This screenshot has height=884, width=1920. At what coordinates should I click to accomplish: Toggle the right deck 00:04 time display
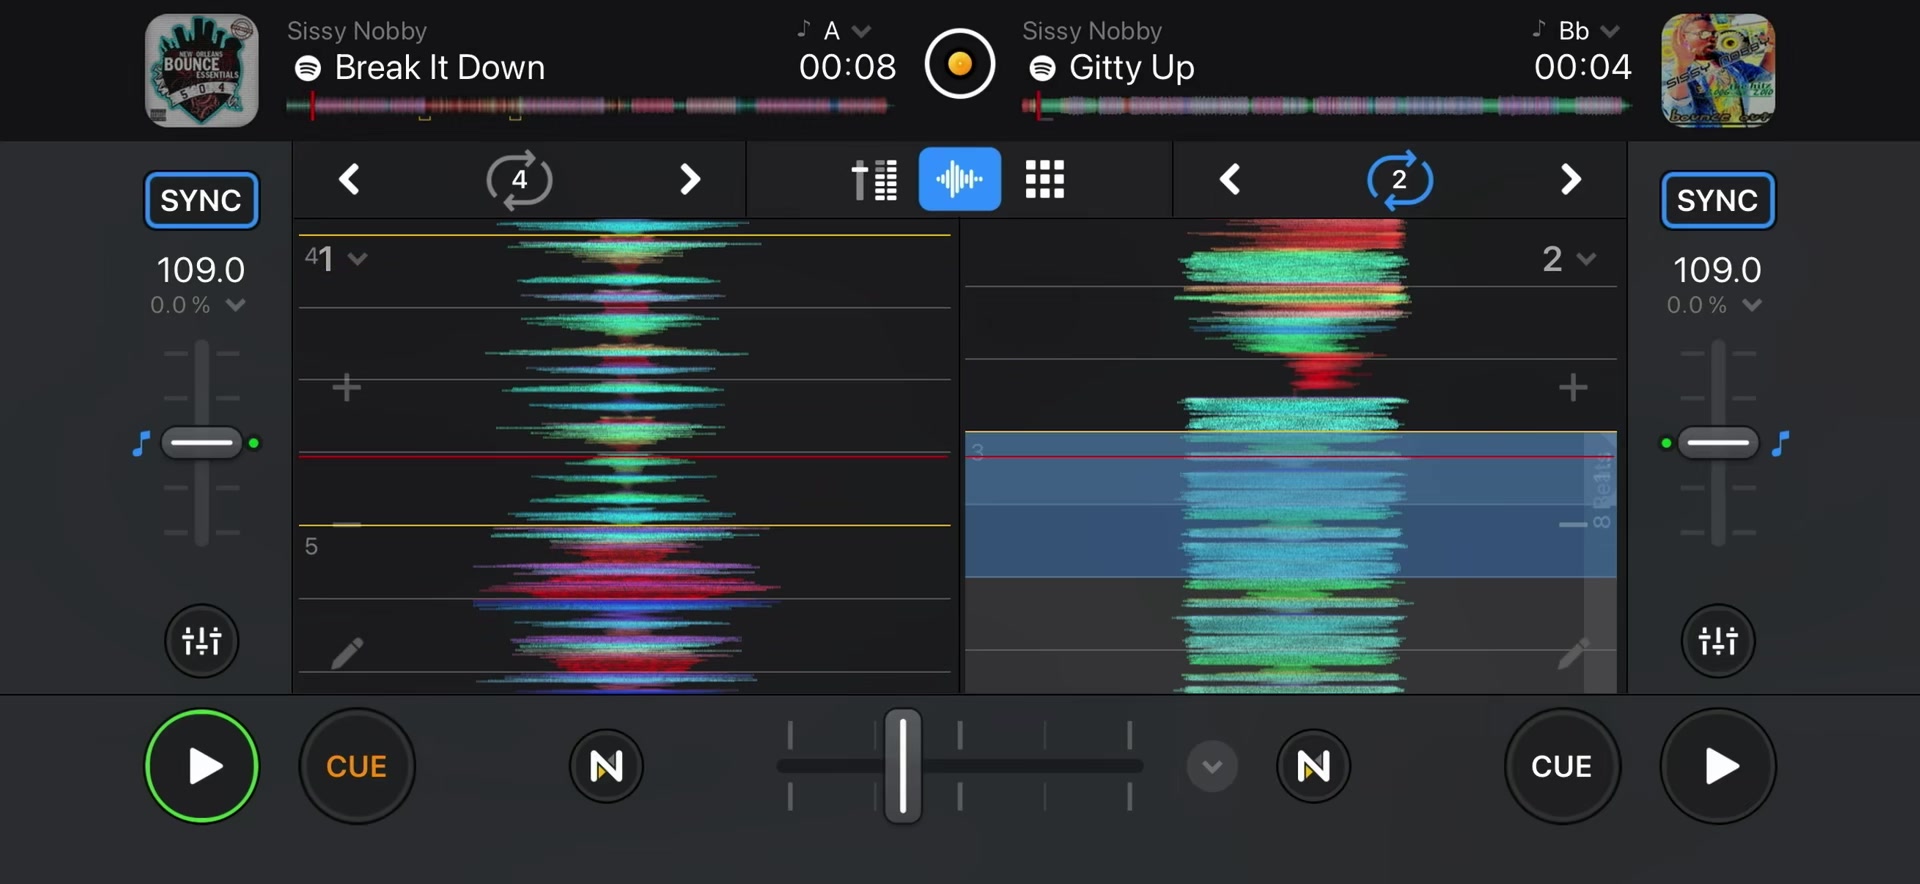click(1582, 67)
